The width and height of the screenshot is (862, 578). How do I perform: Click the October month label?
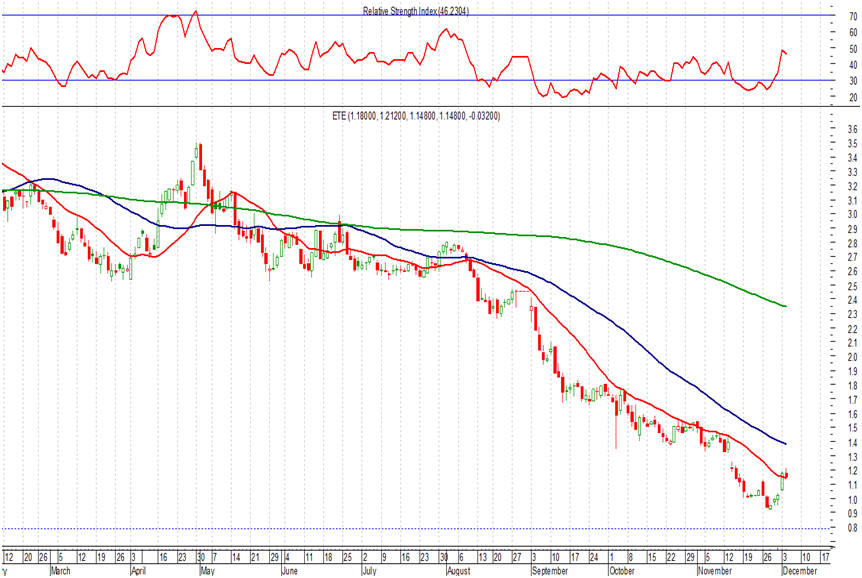tap(622, 571)
